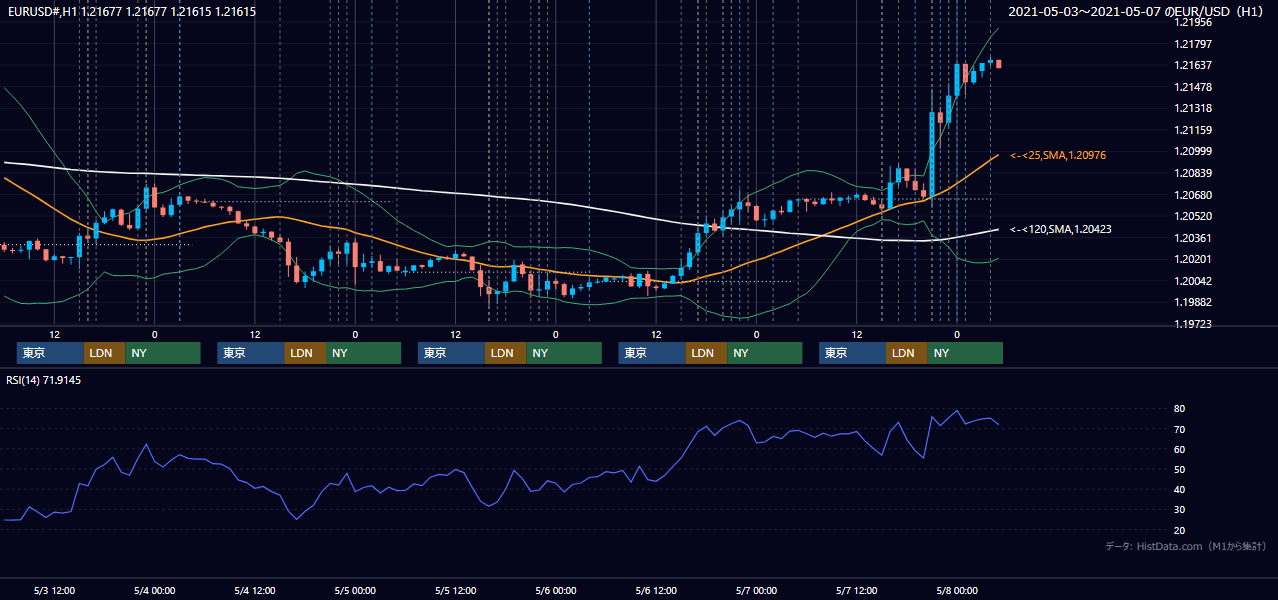Click RSI scale value 50
The image size is (1278, 600).
(x=1180, y=469)
